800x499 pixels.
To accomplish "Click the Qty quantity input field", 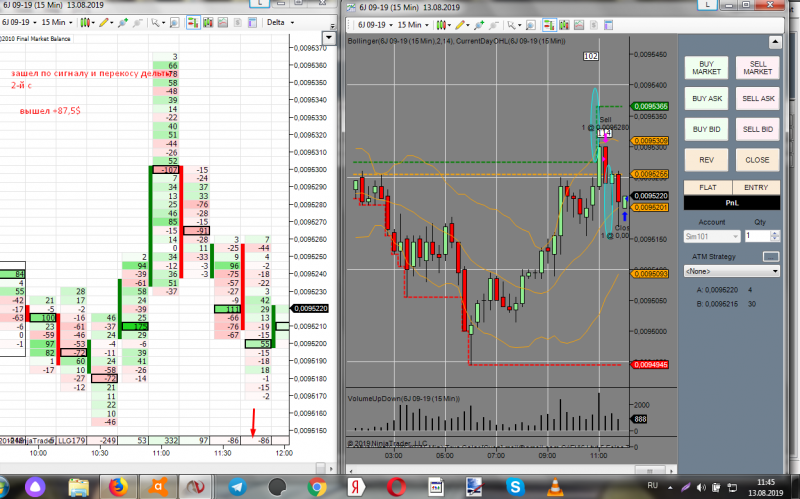I will click(x=757, y=236).
